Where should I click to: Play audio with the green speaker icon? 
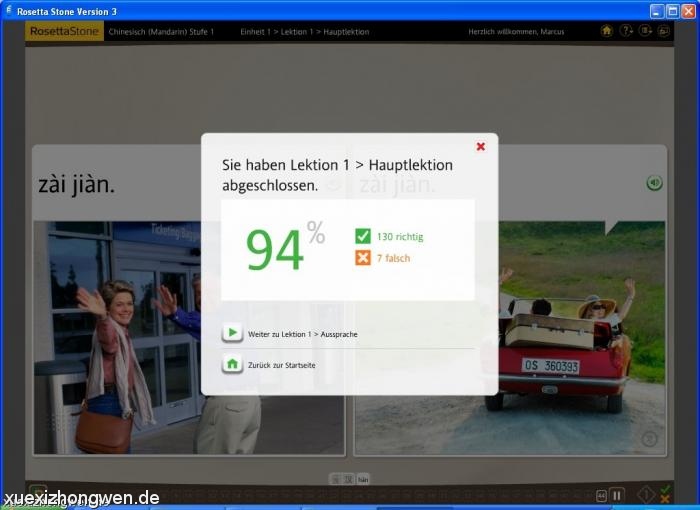pyautogui.click(x=654, y=183)
